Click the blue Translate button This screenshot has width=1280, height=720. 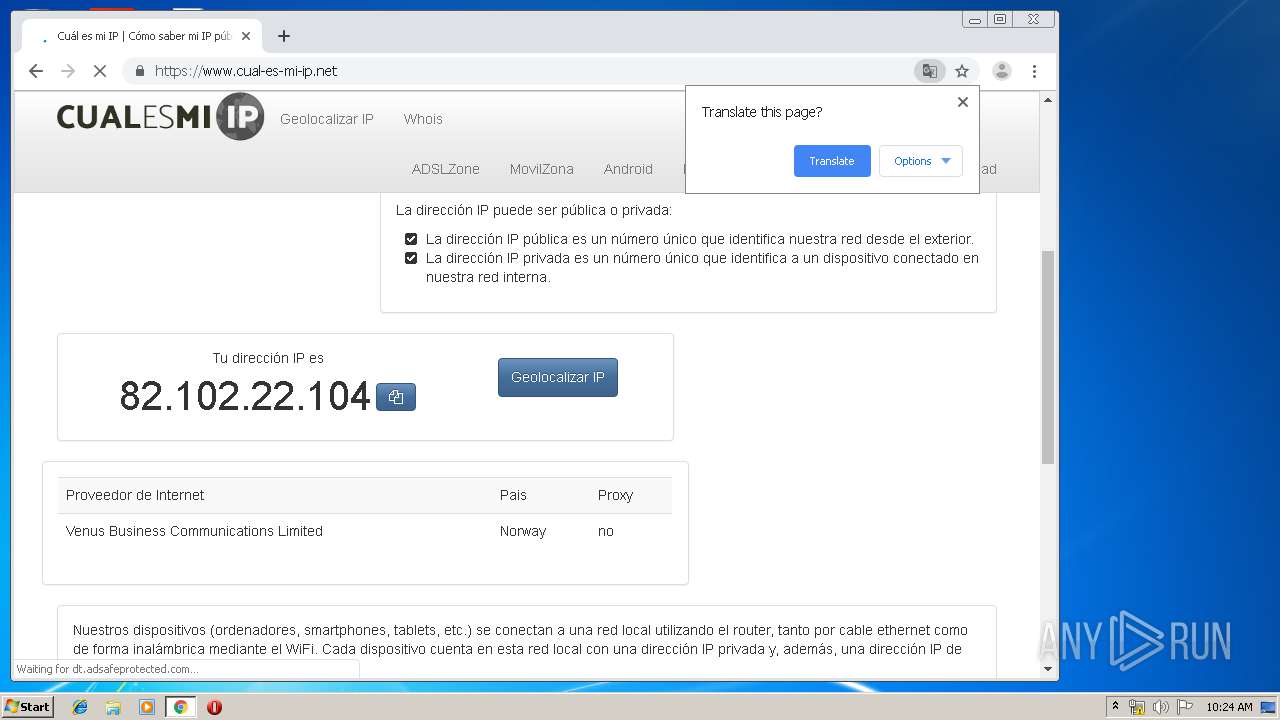tap(832, 161)
